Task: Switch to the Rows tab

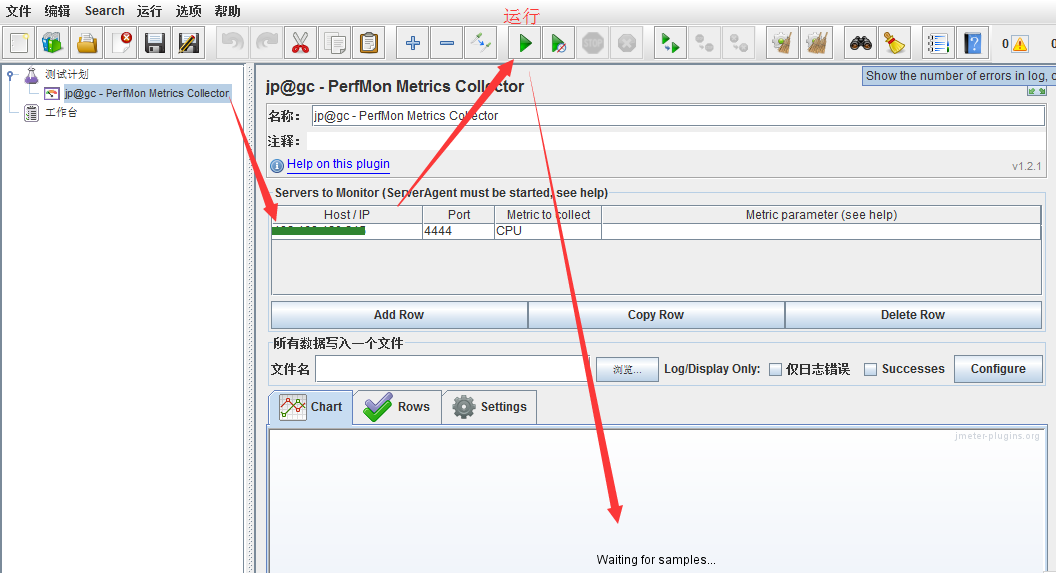Action: [397, 407]
